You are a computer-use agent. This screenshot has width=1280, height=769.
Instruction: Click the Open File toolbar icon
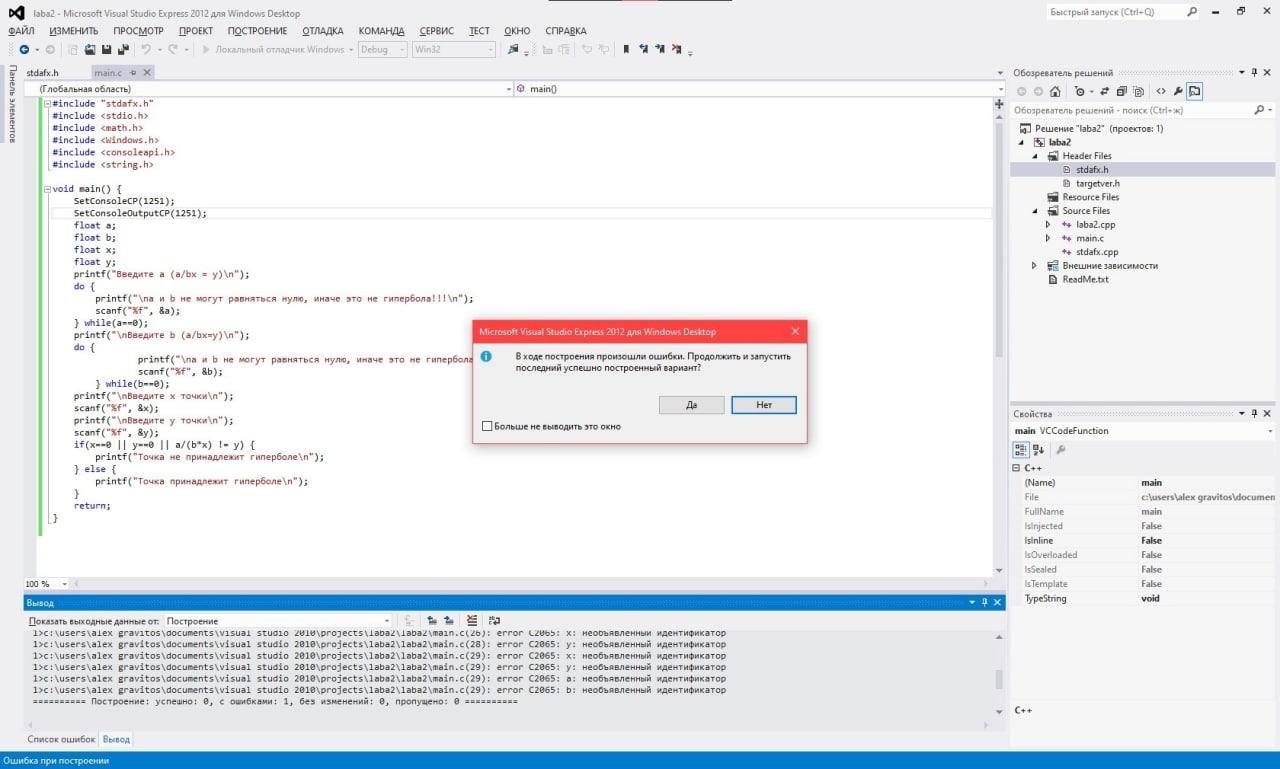[x=89, y=49]
